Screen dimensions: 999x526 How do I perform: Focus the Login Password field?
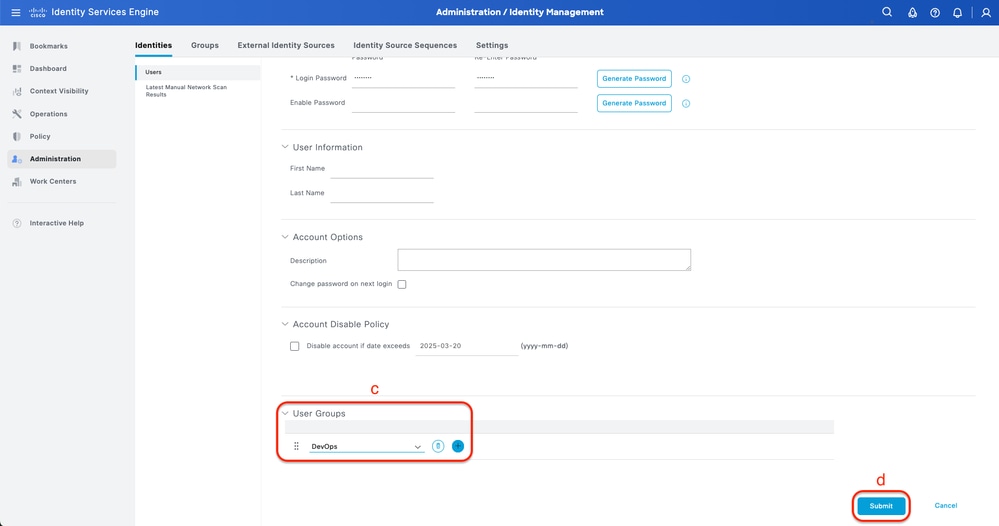pos(403,79)
